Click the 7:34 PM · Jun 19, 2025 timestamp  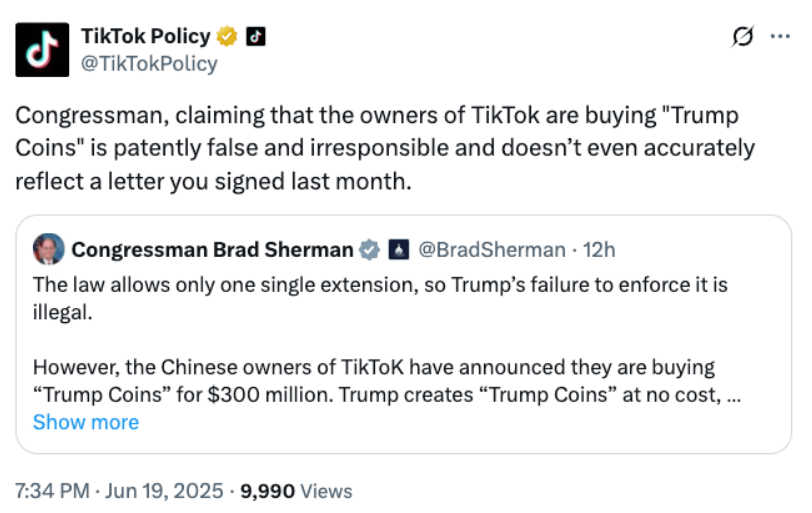(119, 491)
